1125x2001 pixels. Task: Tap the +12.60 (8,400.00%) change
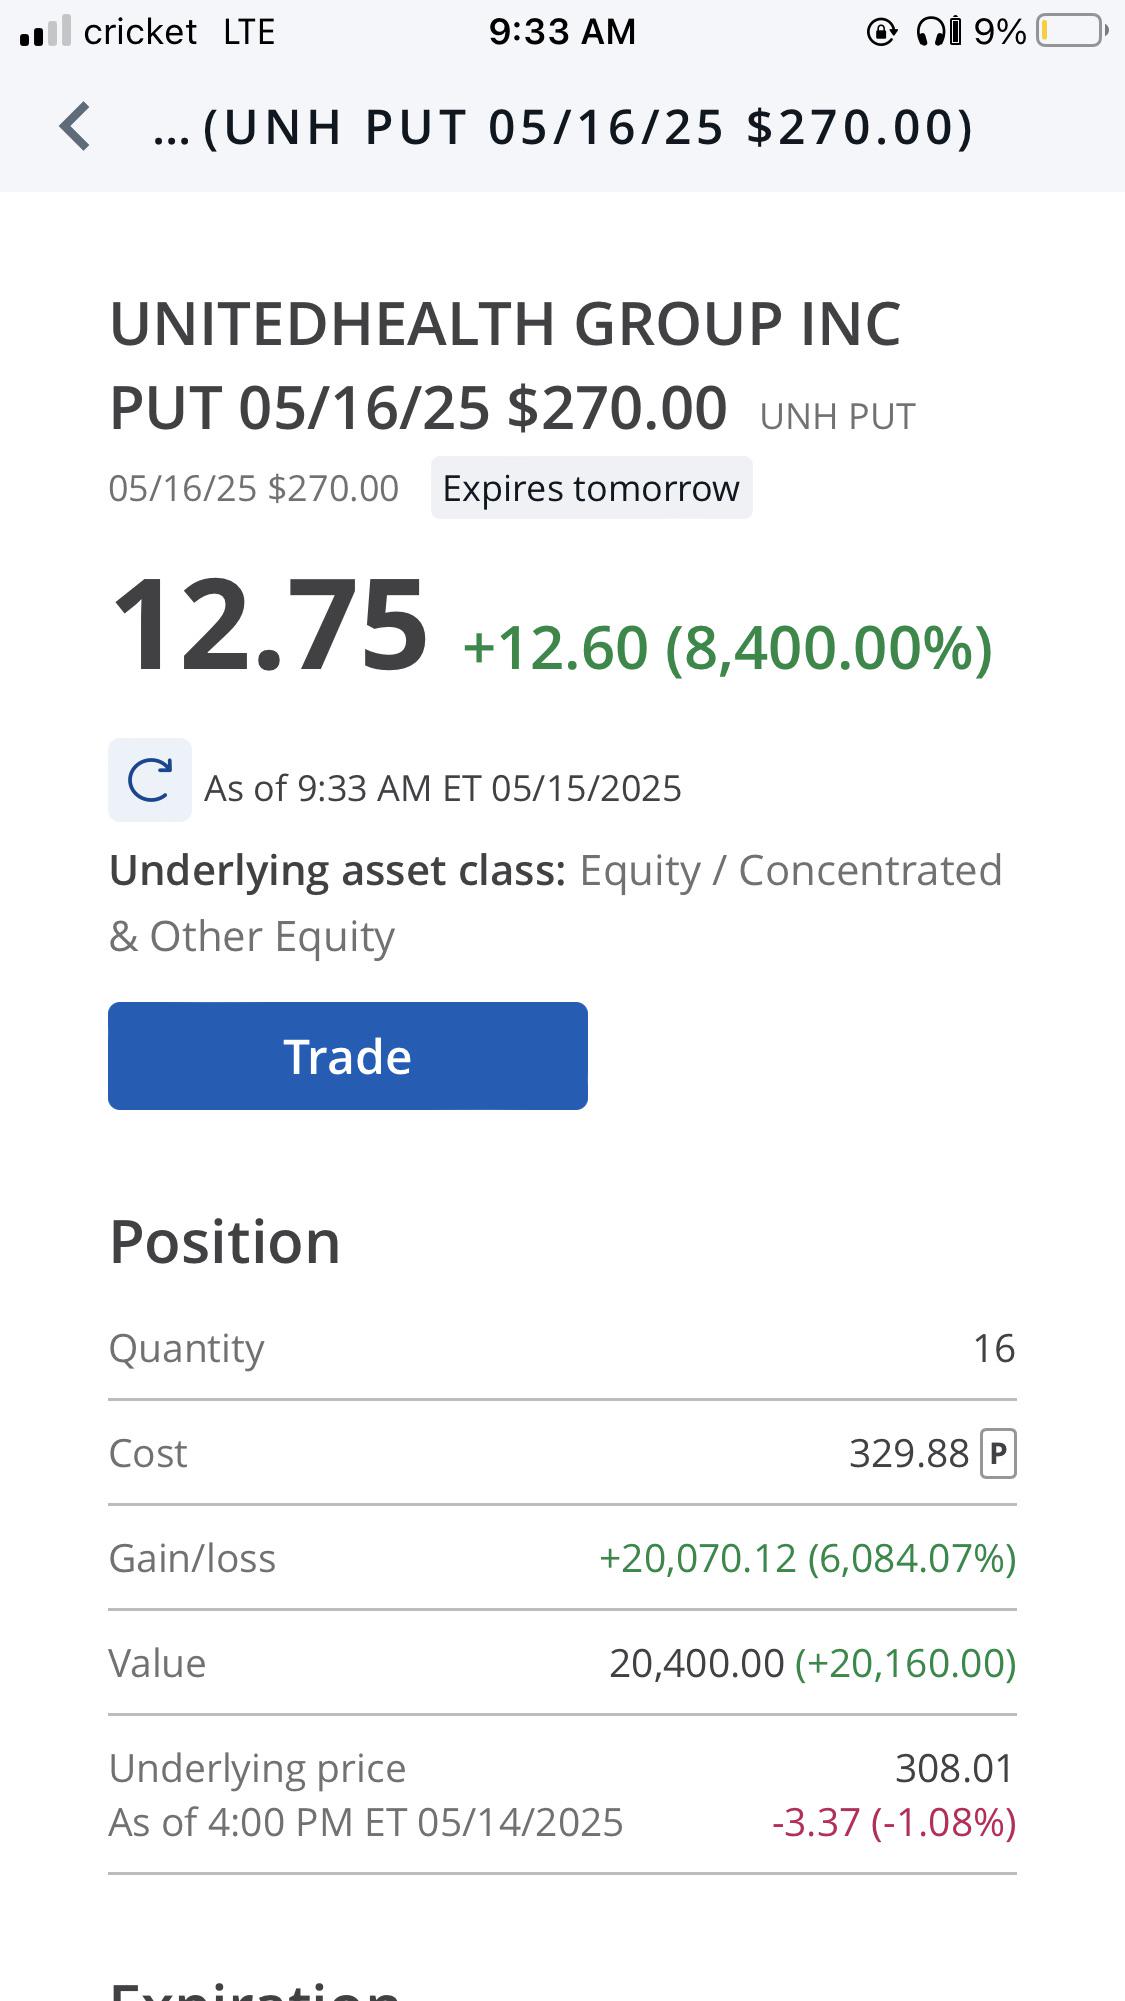(x=727, y=648)
